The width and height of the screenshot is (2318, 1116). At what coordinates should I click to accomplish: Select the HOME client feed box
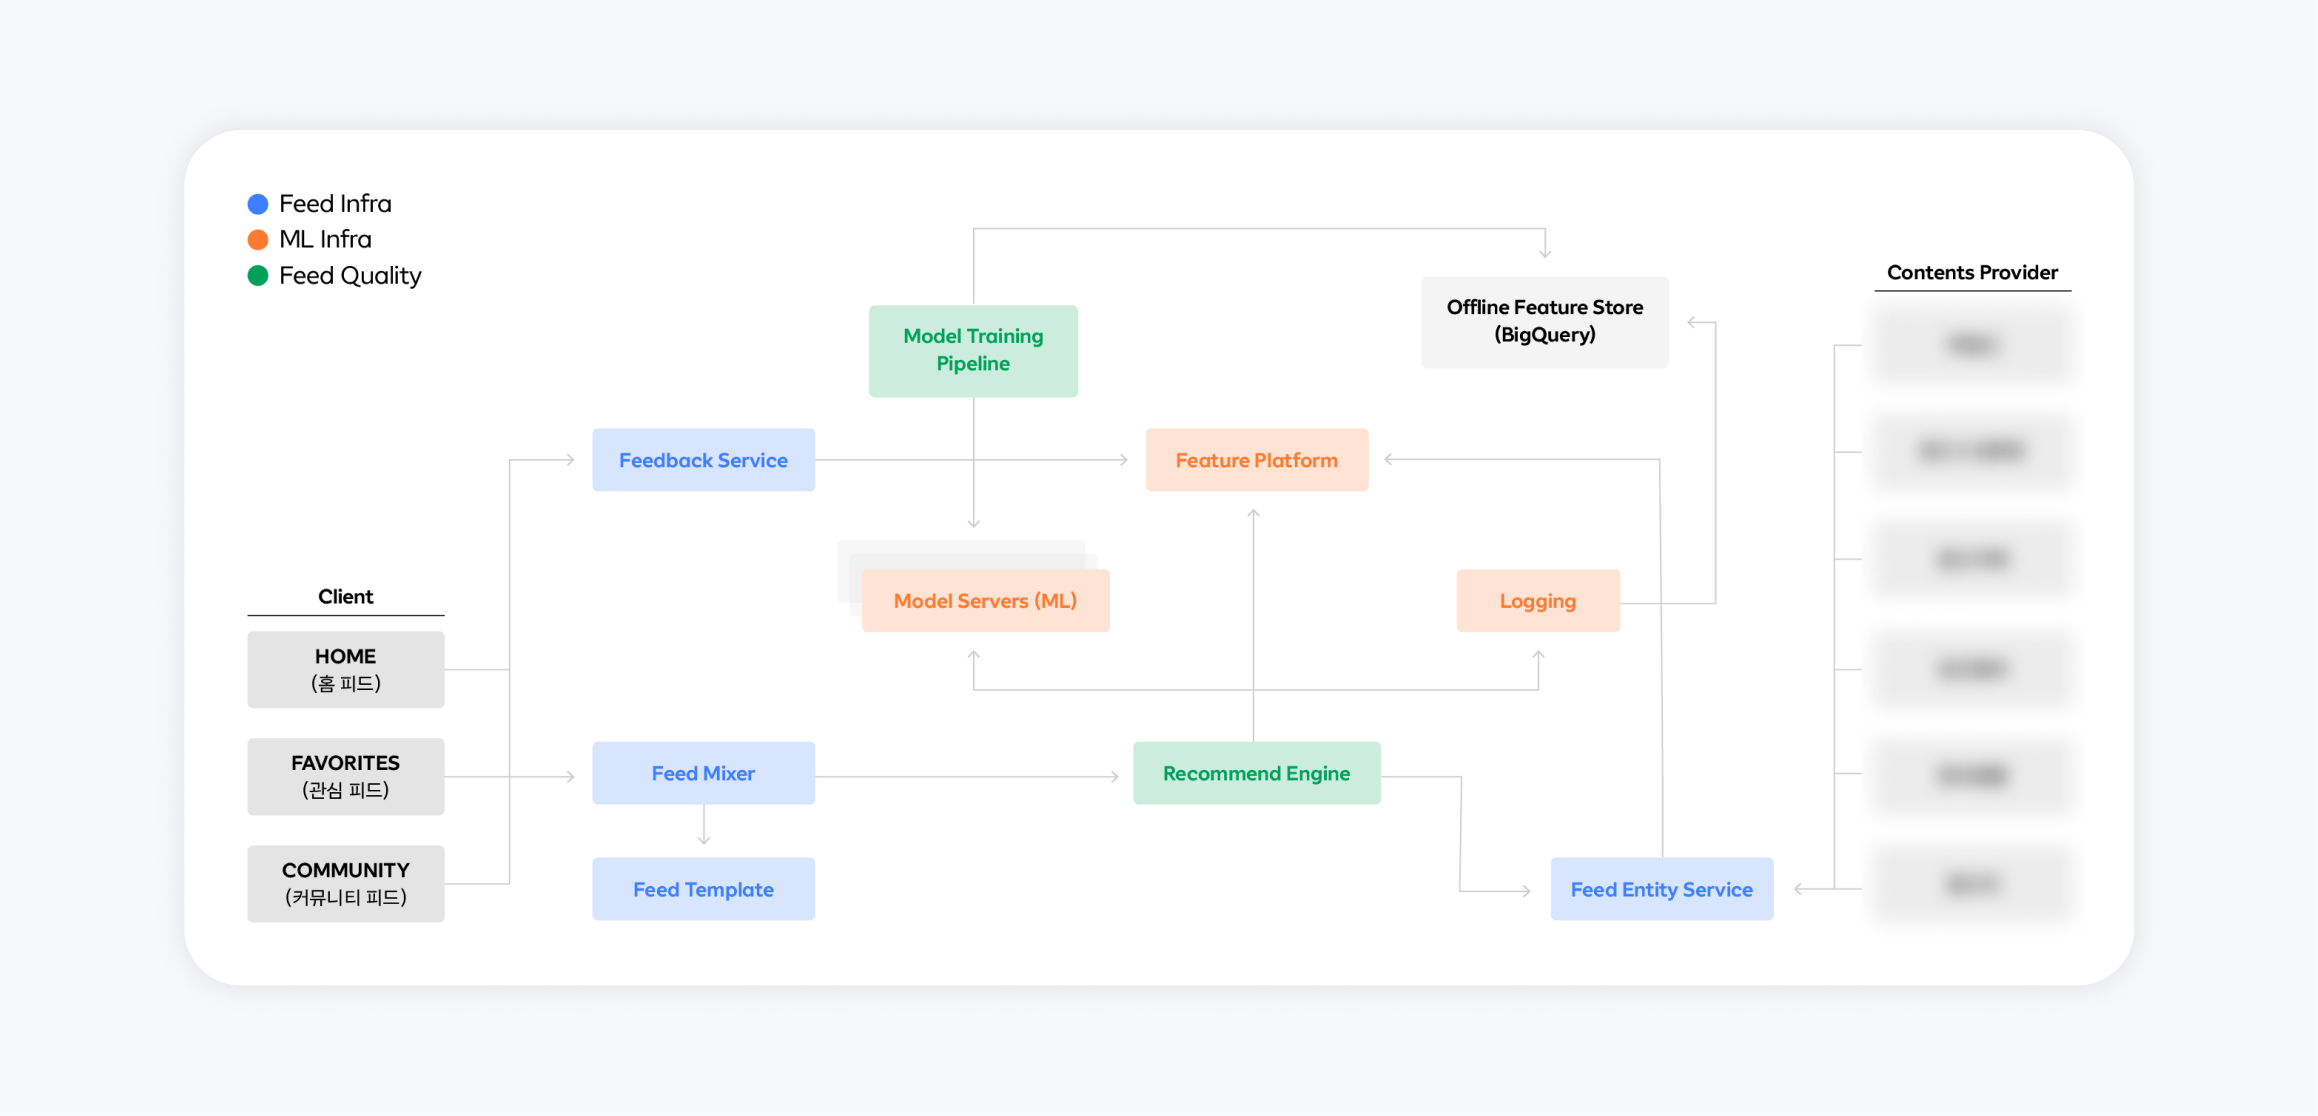pos(345,669)
